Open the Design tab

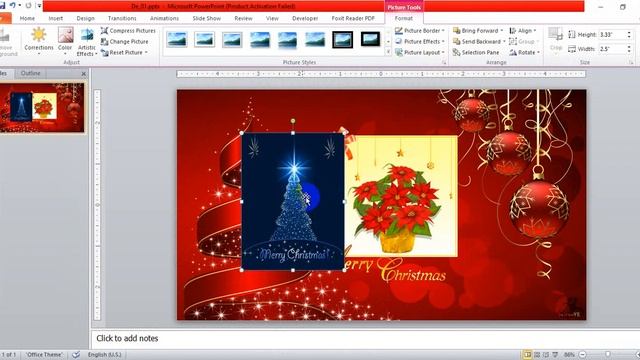(x=85, y=18)
